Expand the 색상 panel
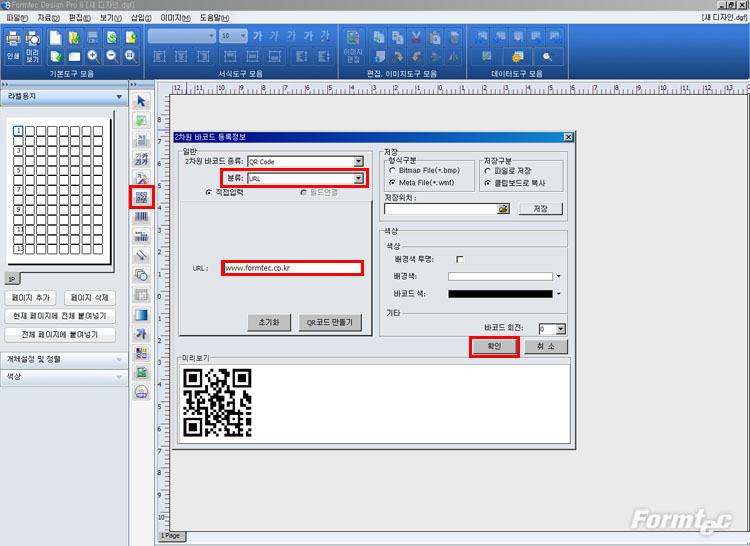The width and height of the screenshot is (750, 546). [x=64, y=377]
